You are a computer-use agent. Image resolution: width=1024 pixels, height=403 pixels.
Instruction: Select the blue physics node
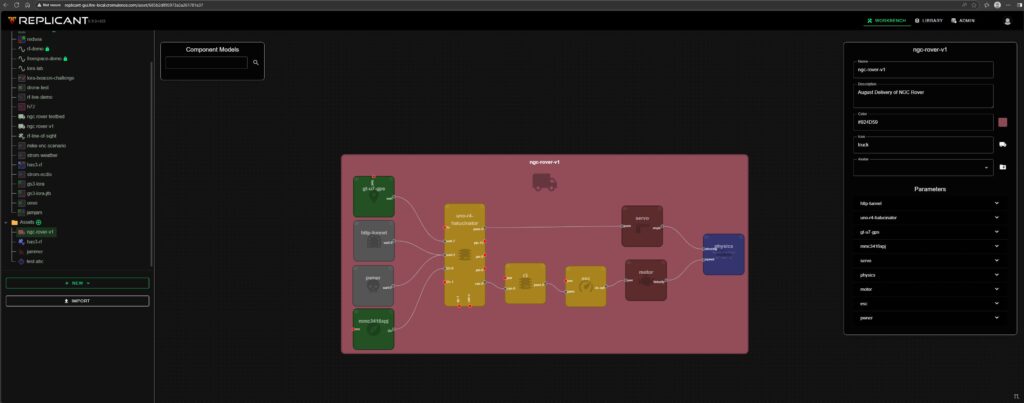[x=723, y=253]
